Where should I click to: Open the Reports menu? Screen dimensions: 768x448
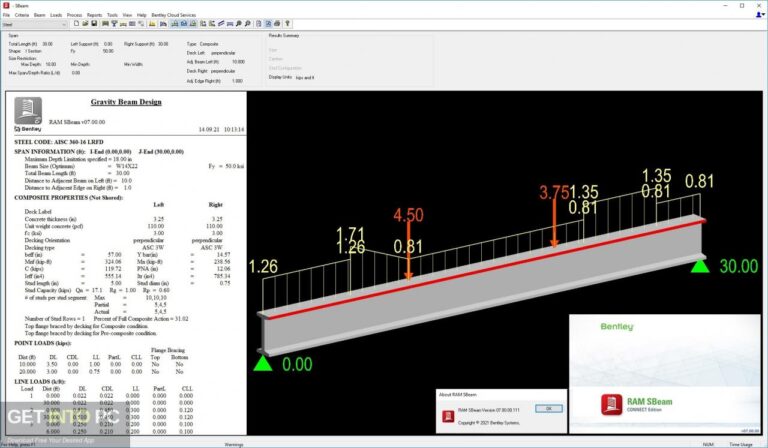[x=95, y=15]
